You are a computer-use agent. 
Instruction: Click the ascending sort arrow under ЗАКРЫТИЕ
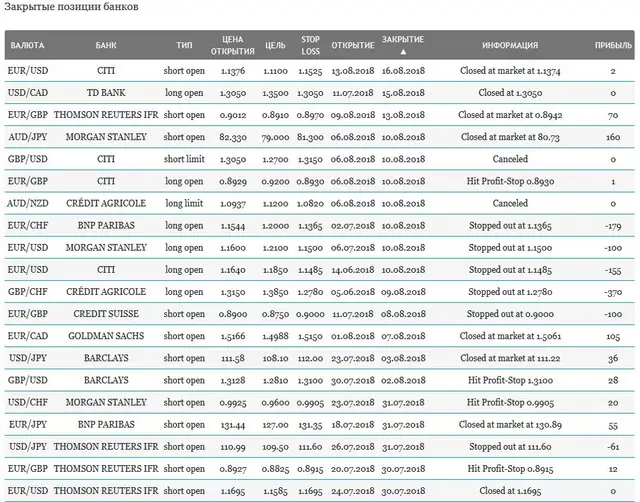[403, 52]
